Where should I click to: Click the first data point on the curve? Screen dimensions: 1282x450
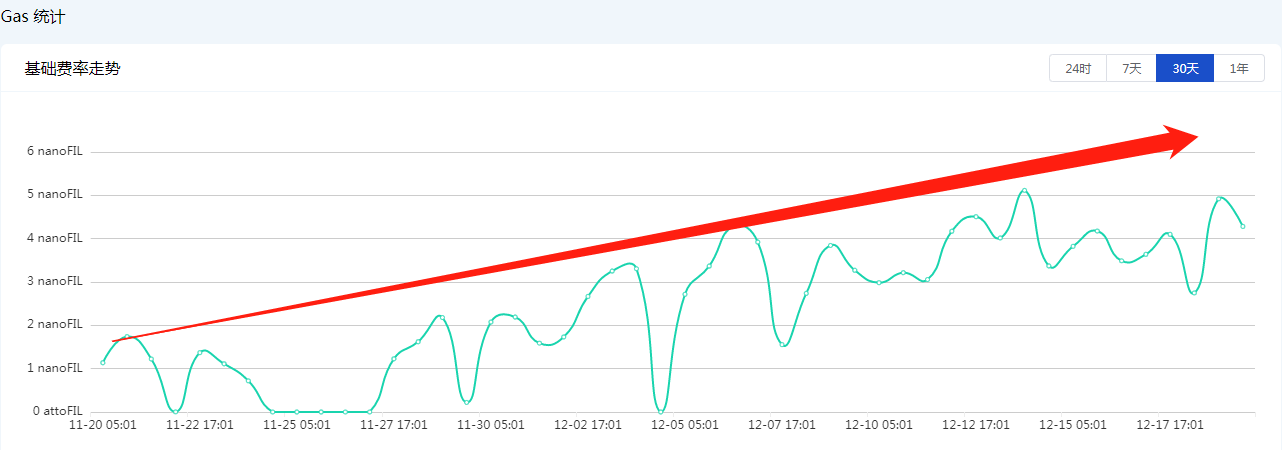click(x=103, y=362)
